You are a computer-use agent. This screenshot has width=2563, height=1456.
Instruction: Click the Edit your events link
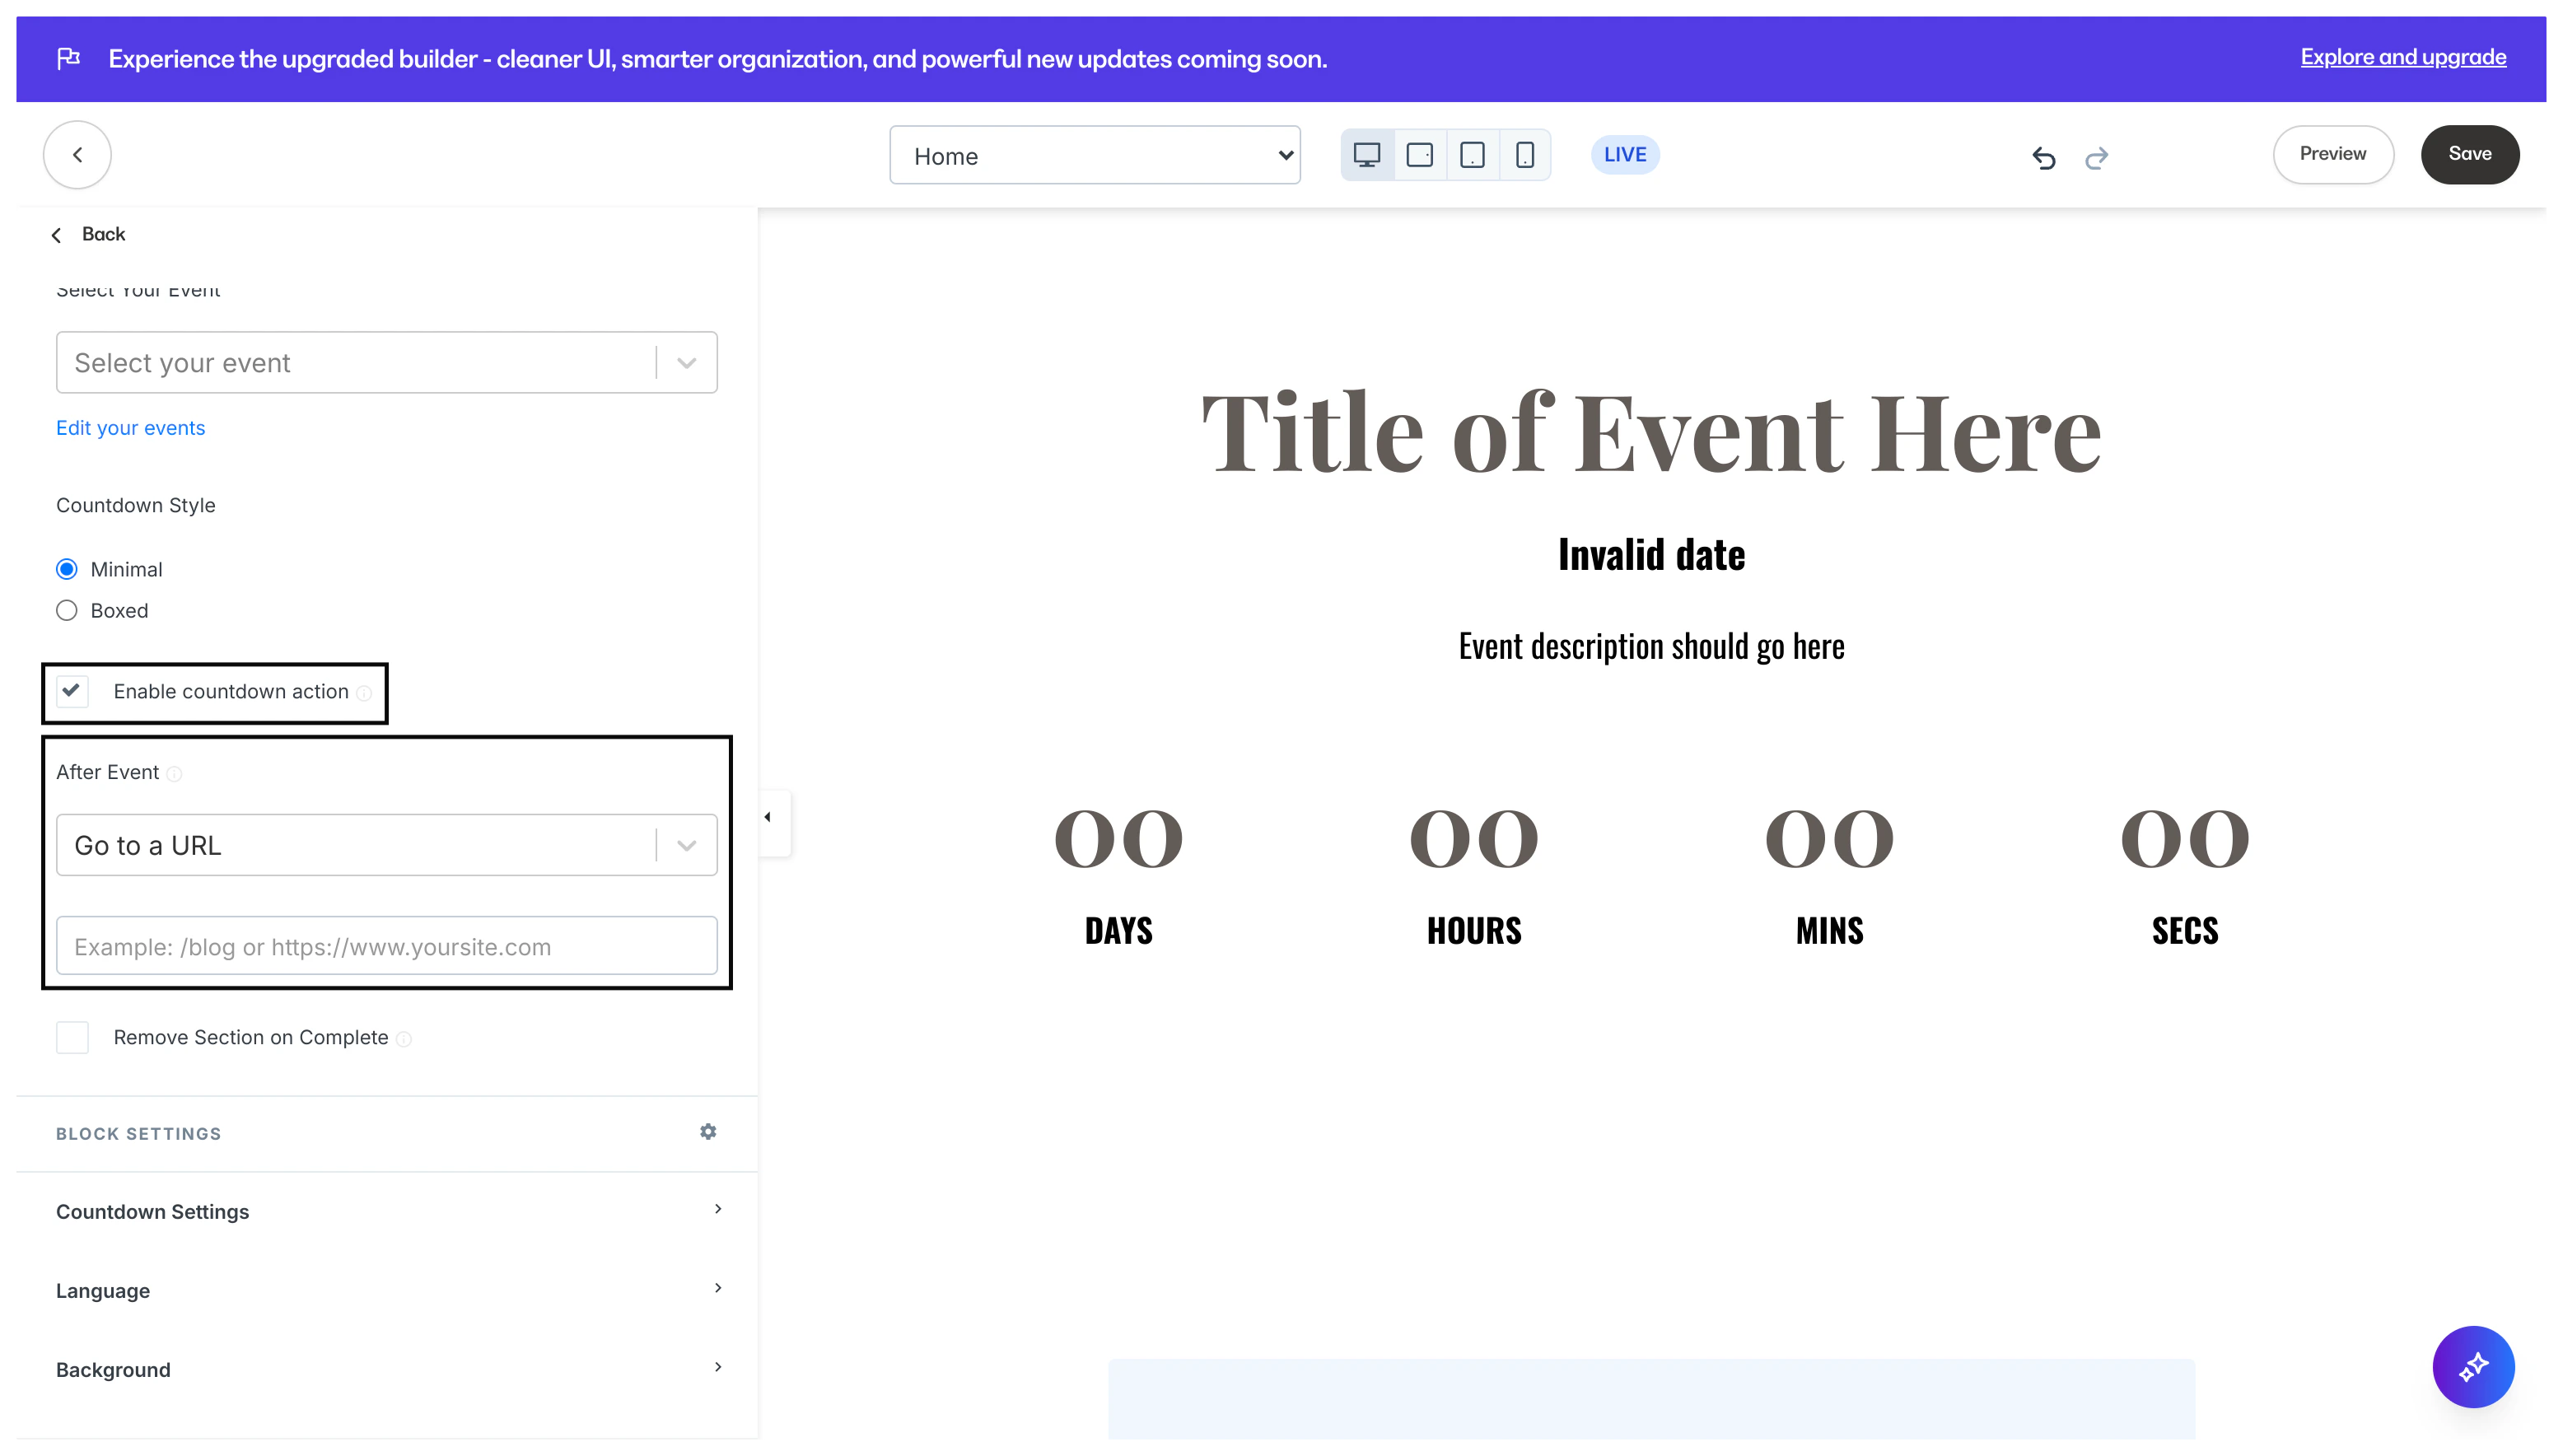[130, 428]
